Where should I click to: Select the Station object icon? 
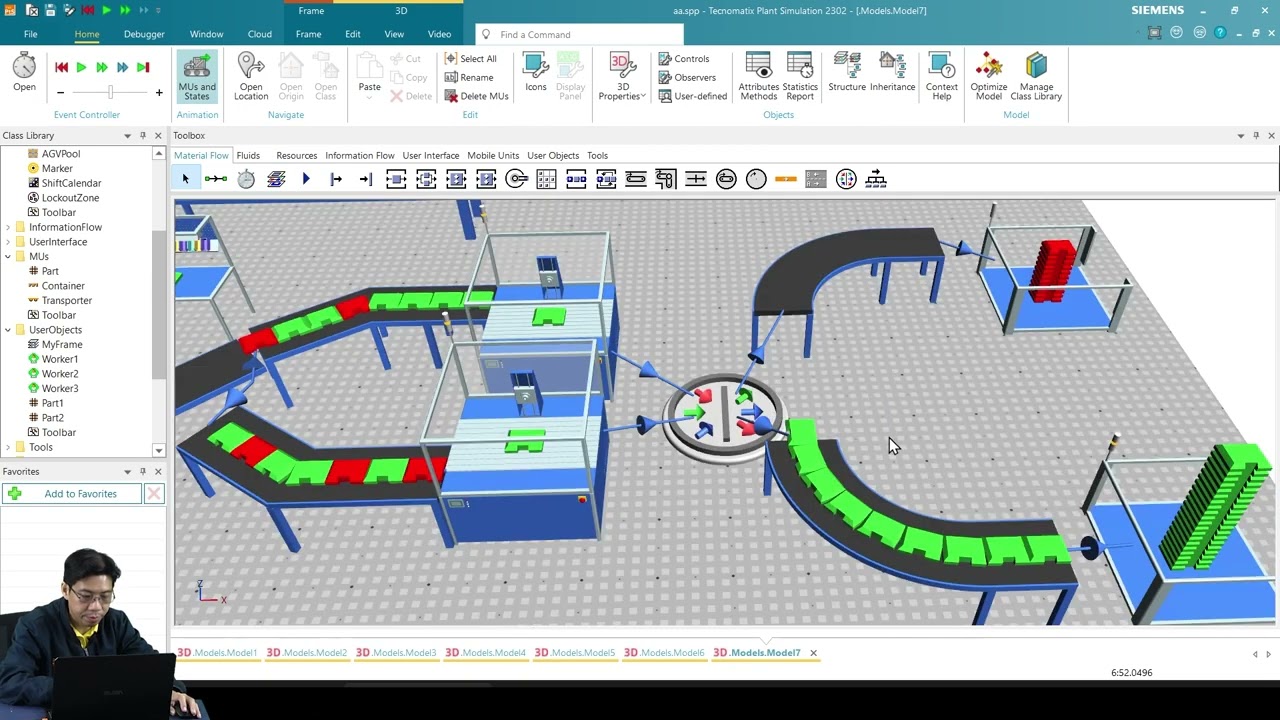pos(396,179)
